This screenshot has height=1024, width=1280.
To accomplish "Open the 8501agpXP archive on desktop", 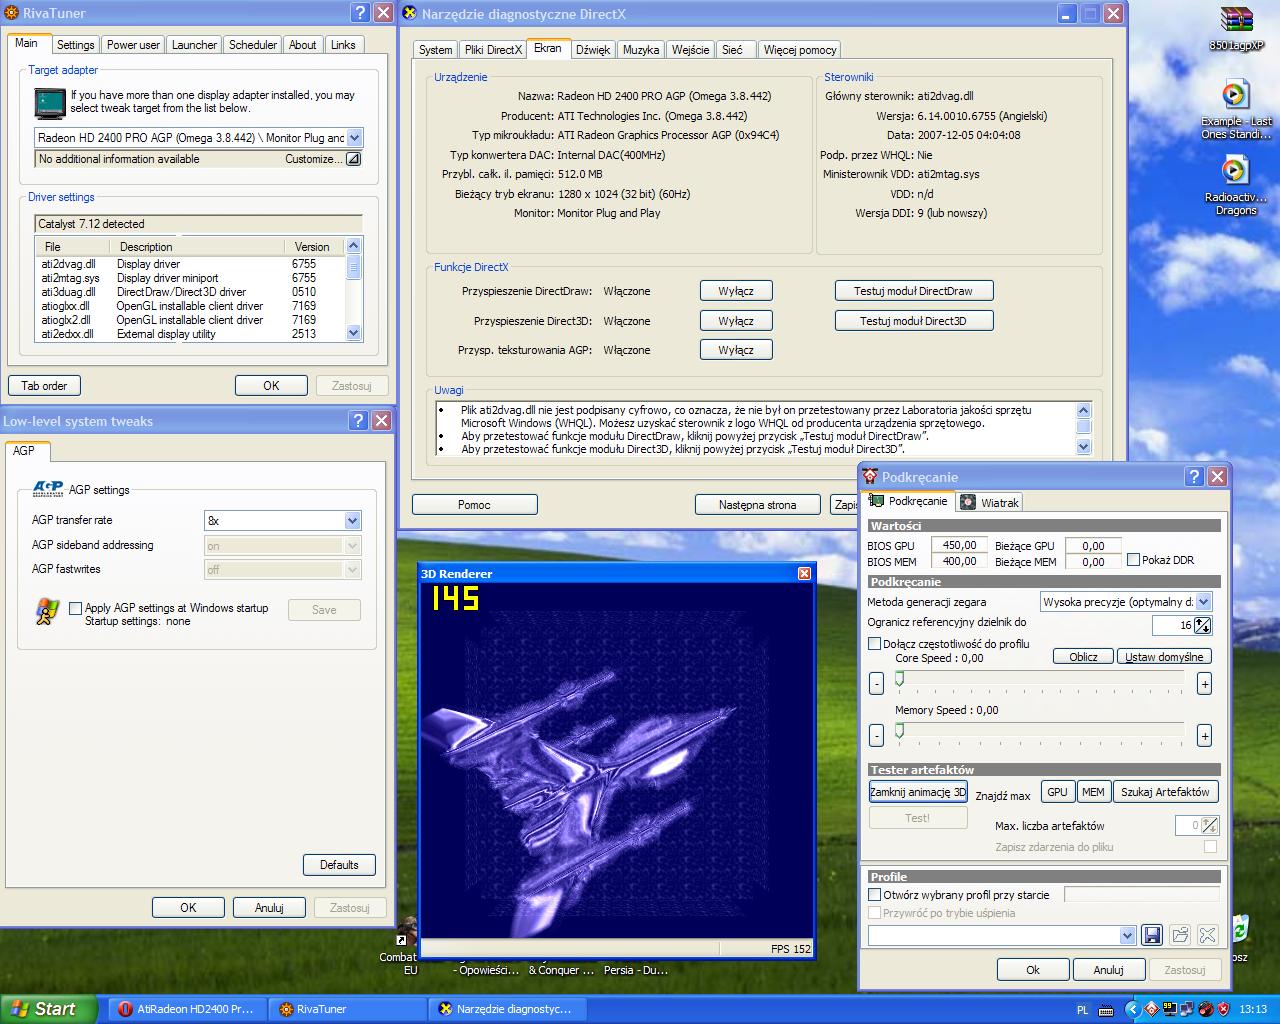I will [x=1237, y=21].
